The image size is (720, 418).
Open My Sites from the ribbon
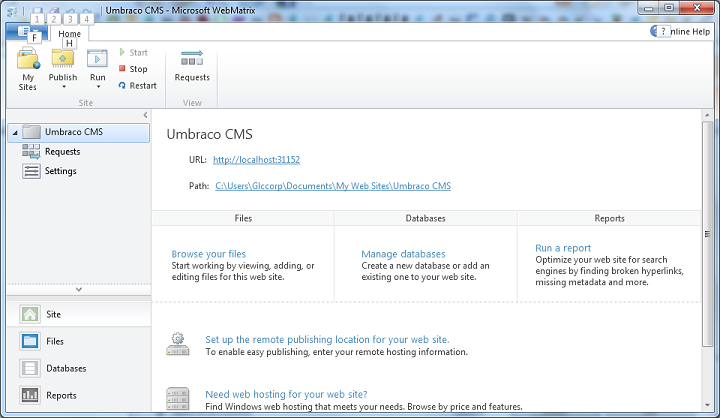click(x=28, y=69)
